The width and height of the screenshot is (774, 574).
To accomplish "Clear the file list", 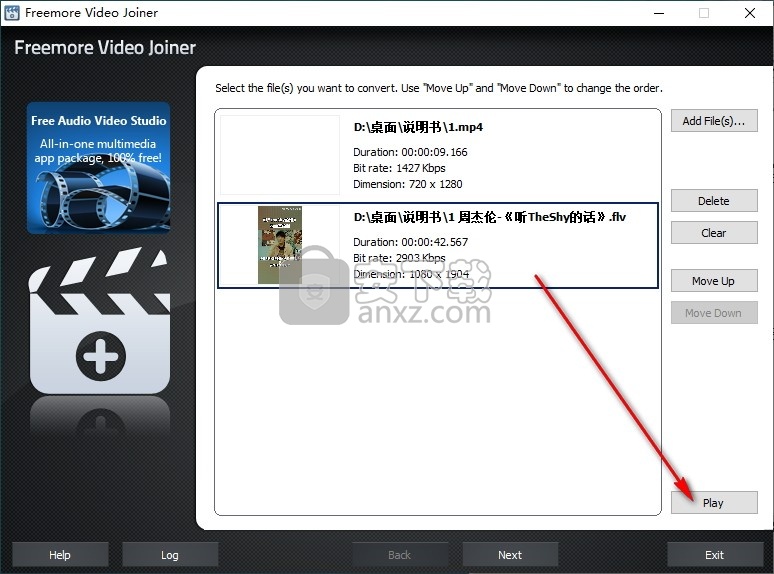I will pyautogui.click(x=714, y=233).
